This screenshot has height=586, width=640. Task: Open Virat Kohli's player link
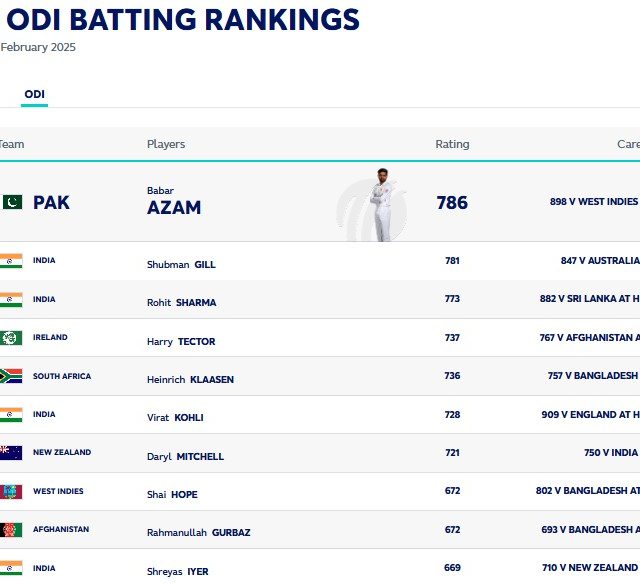click(x=175, y=418)
